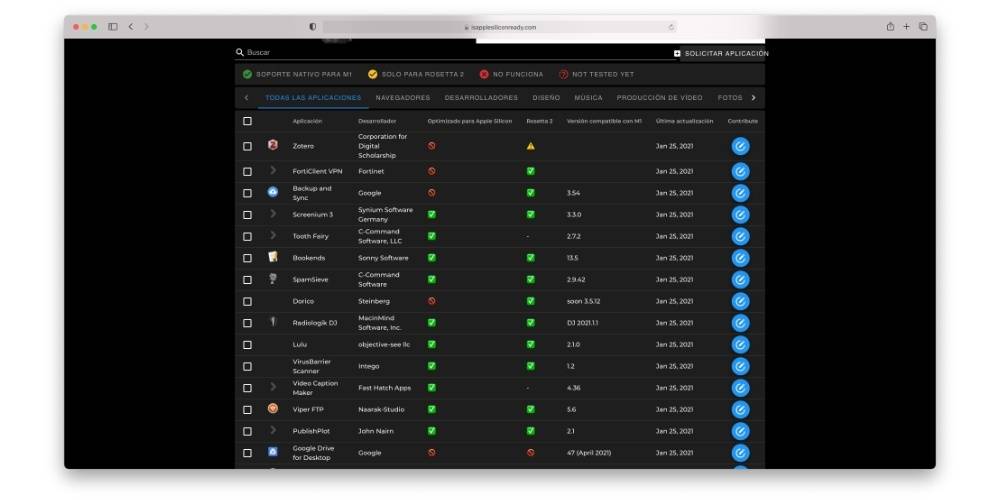Tick the checkbox for Tooth Fairy row
1000x500 pixels.
[248, 236]
